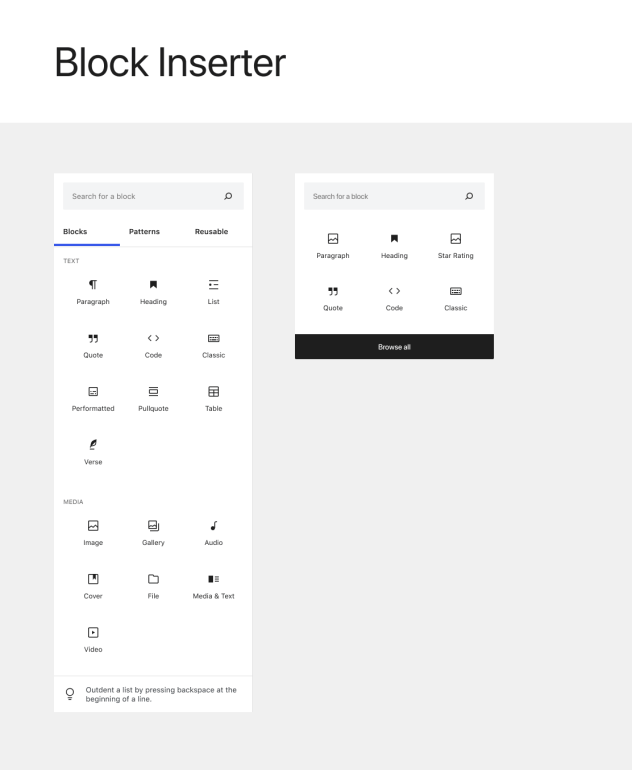Insert the Performatted block
Image resolution: width=632 pixels, height=770 pixels.
coord(93,399)
